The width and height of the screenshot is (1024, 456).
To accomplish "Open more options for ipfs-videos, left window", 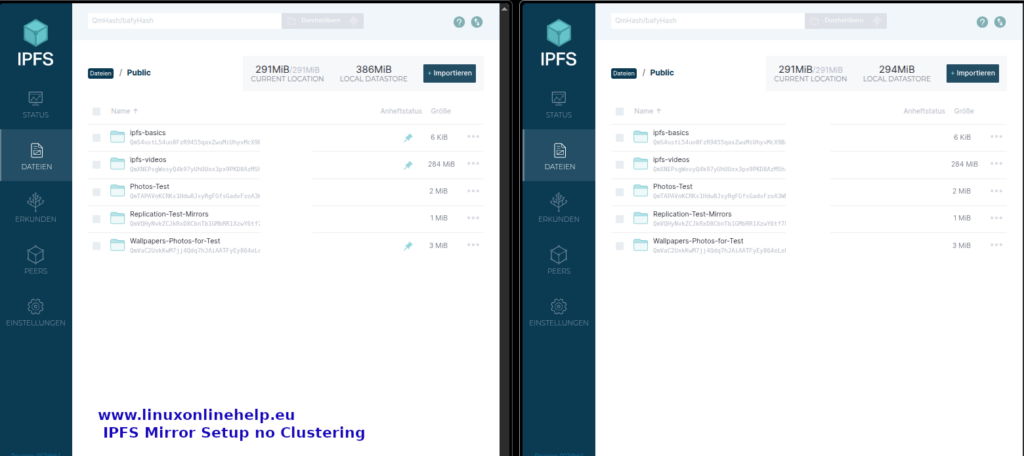I will click(473, 163).
